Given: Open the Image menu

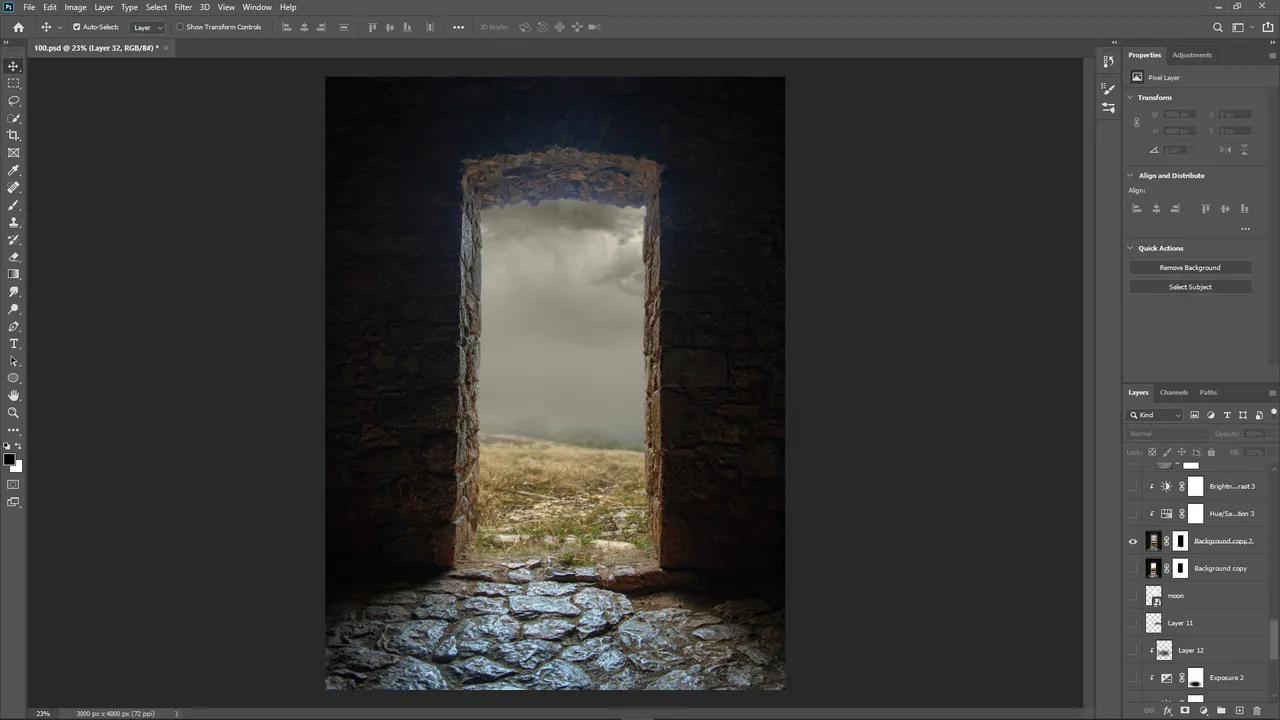Looking at the screenshot, I should 76,7.
